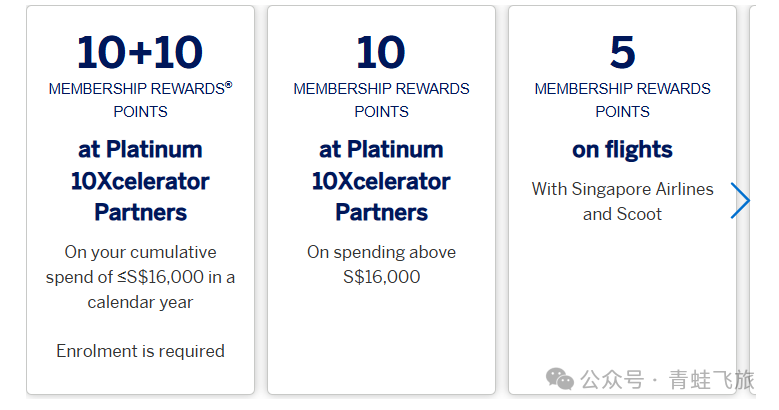Click the registered trademark symbol after REWARDS

click(229, 84)
